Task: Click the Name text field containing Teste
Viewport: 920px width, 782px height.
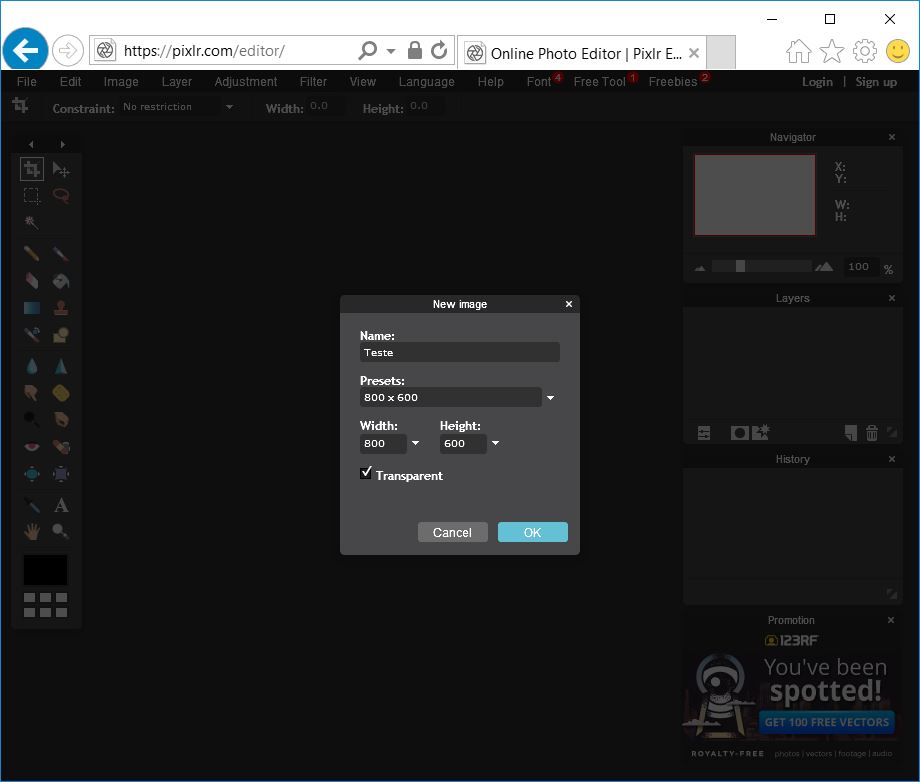Action: pos(459,353)
